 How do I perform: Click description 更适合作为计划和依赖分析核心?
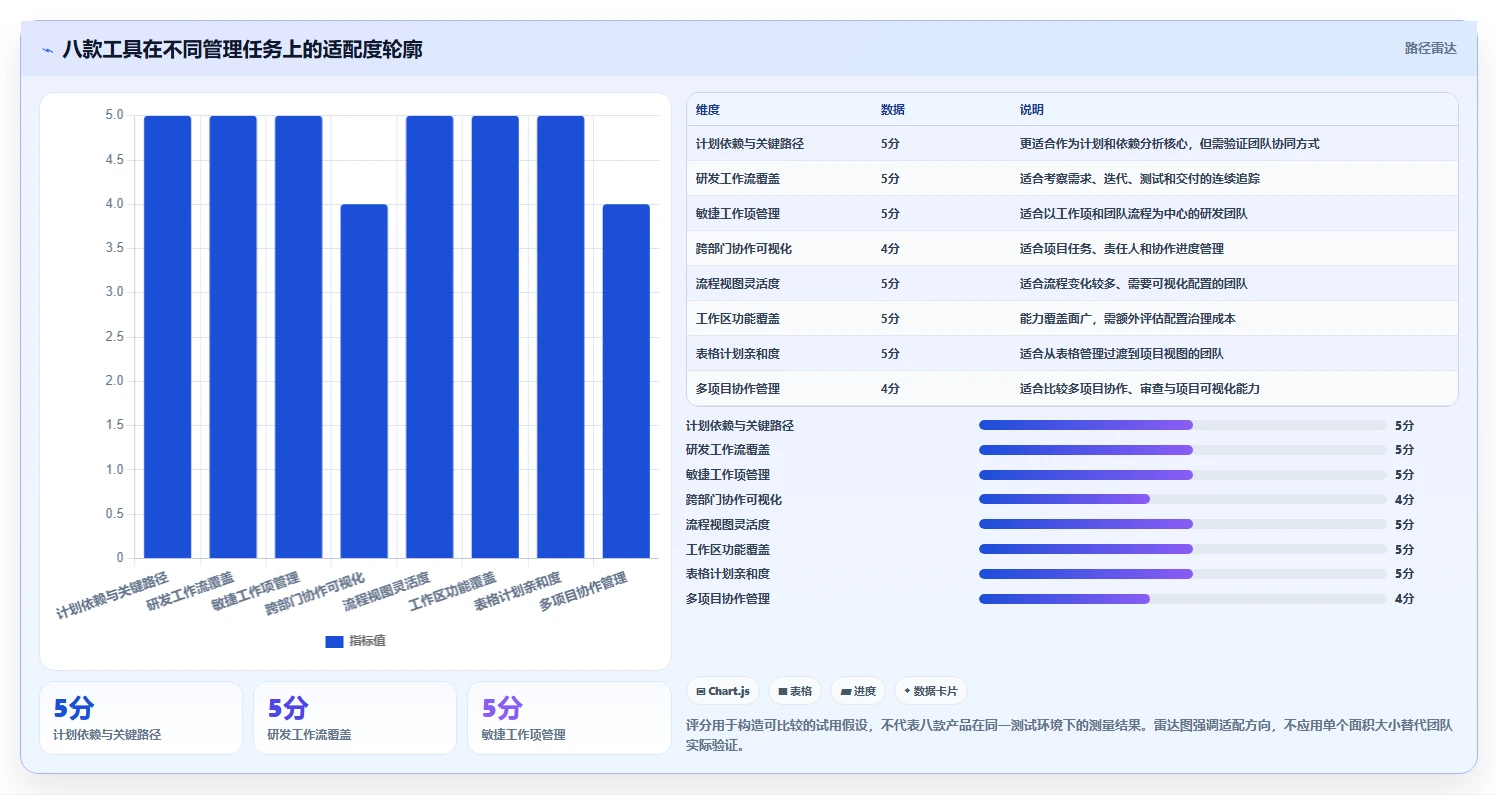click(1170, 144)
